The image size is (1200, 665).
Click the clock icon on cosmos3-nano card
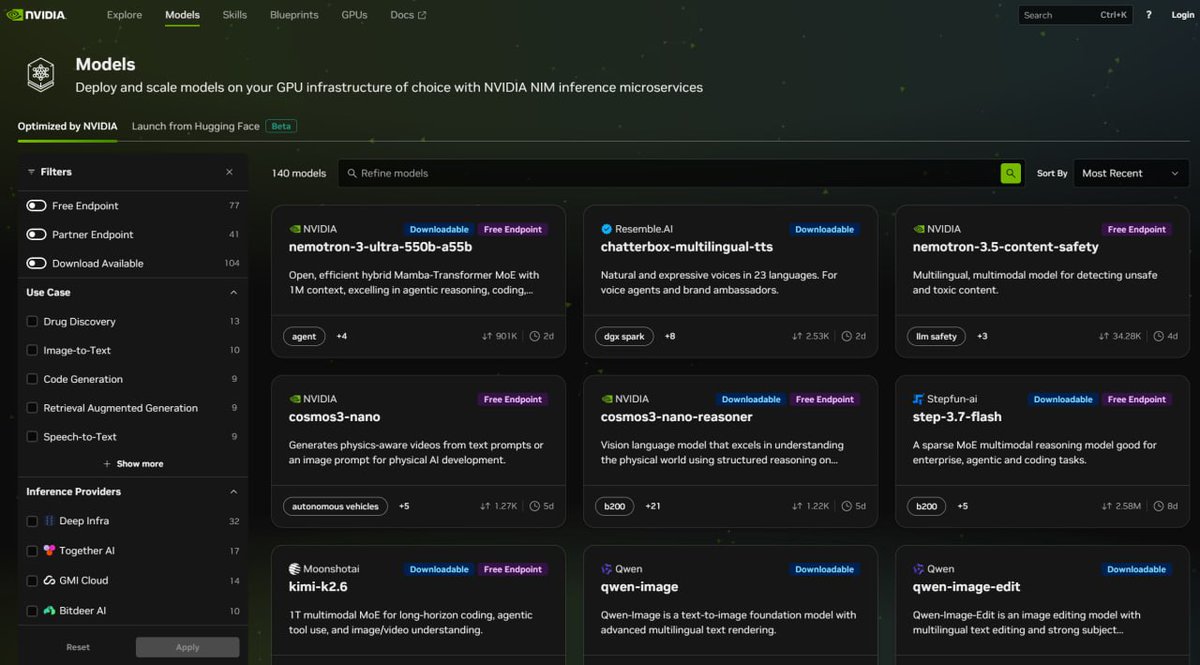(535, 506)
